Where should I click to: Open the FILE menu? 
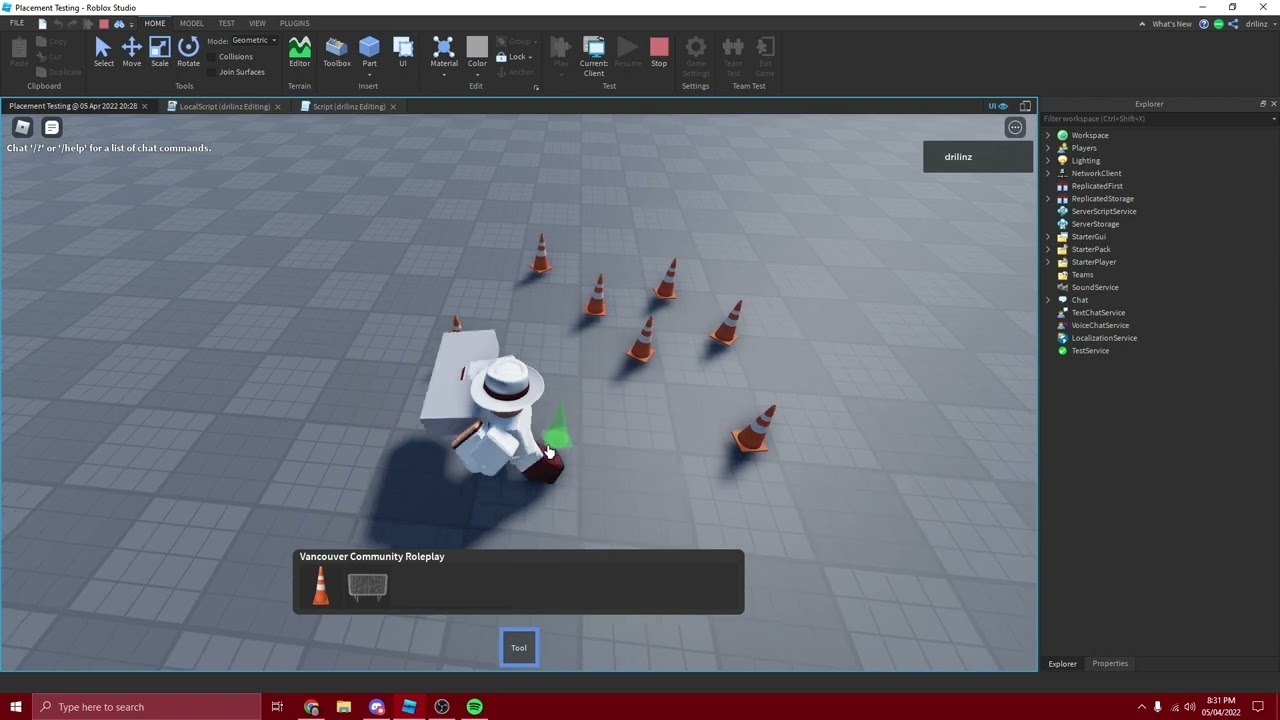tap(17, 23)
